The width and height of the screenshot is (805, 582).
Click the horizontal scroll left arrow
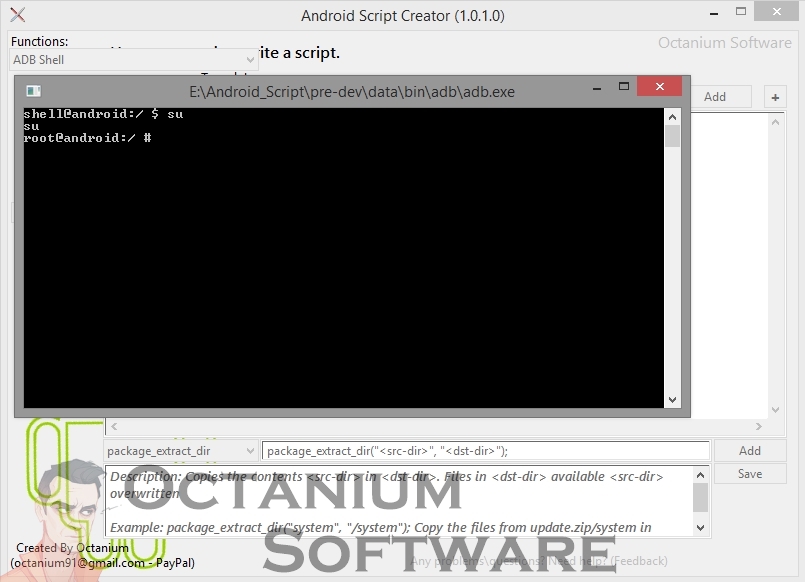point(114,426)
